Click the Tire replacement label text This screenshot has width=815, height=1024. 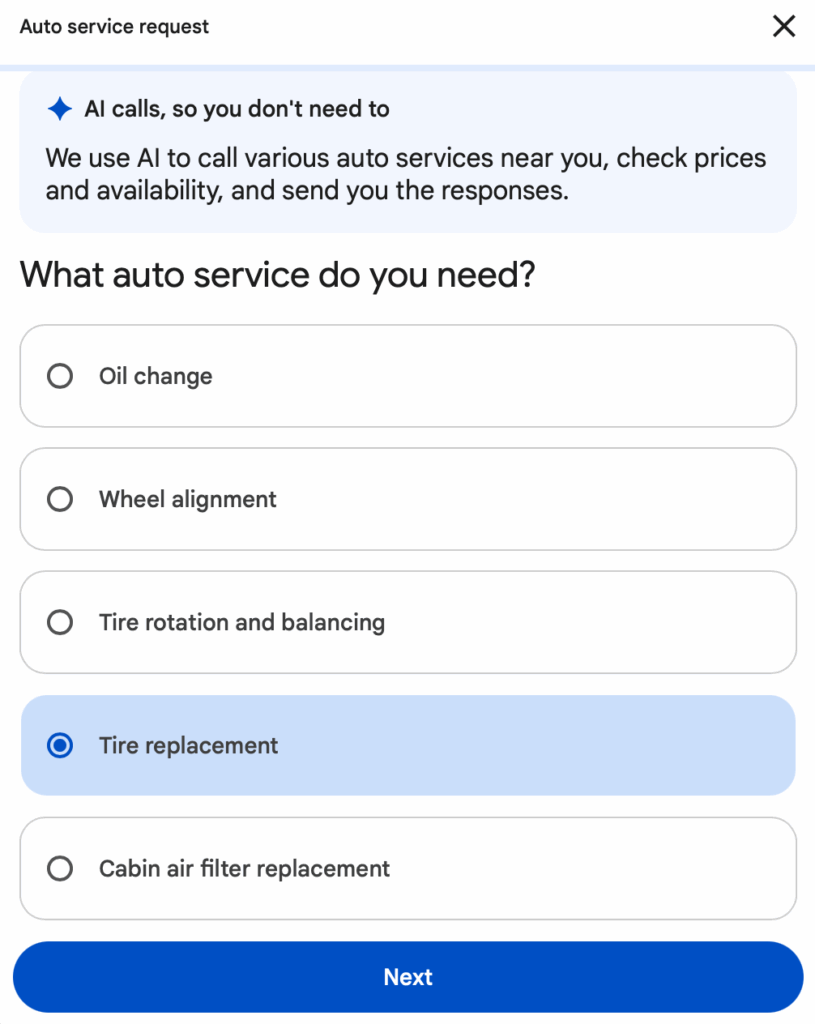tap(188, 745)
